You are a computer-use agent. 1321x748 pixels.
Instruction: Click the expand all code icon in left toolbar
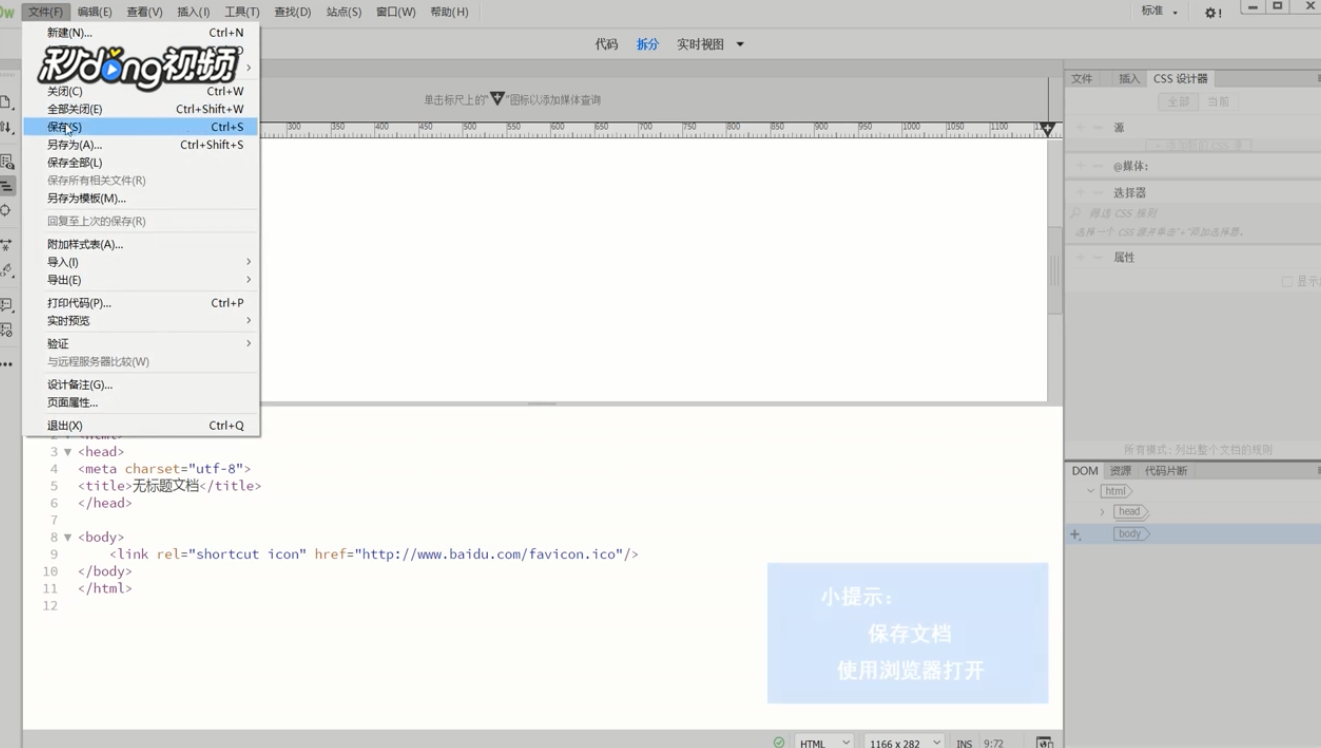point(6,245)
